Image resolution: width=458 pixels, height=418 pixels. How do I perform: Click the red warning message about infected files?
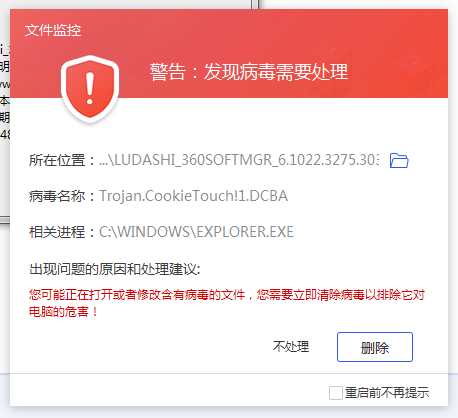click(x=227, y=303)
